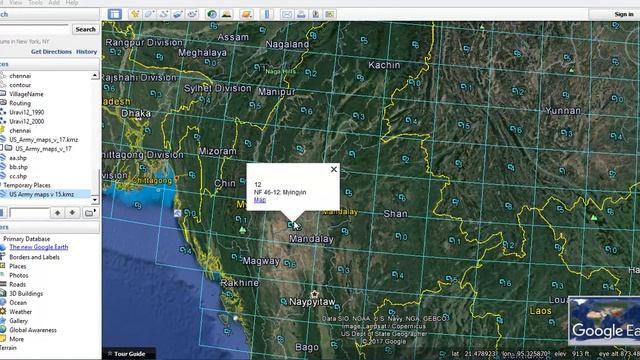Viewport: 640px width, 360px height.
Task: Select US Army maps v 15.kmz item
Action: [42, 194]
